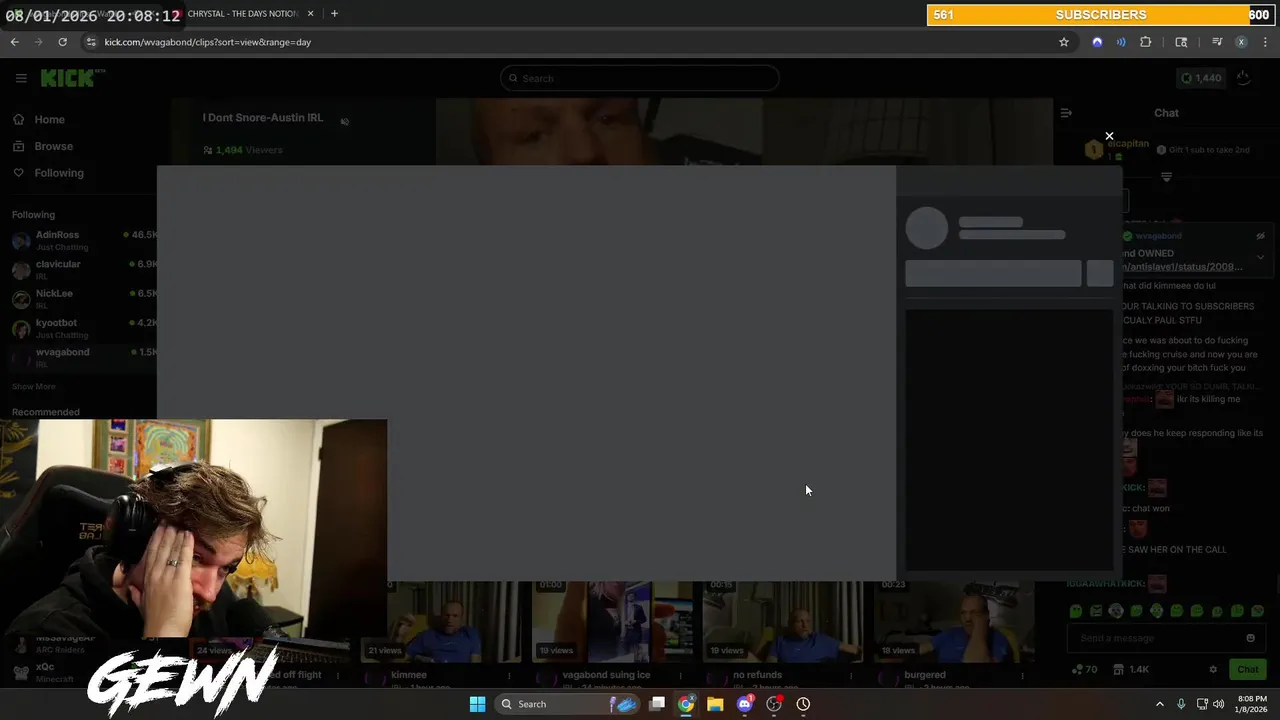
Task: Open channel points icon showing 70
Action: pyautogui.click(x=1084, y=669)
